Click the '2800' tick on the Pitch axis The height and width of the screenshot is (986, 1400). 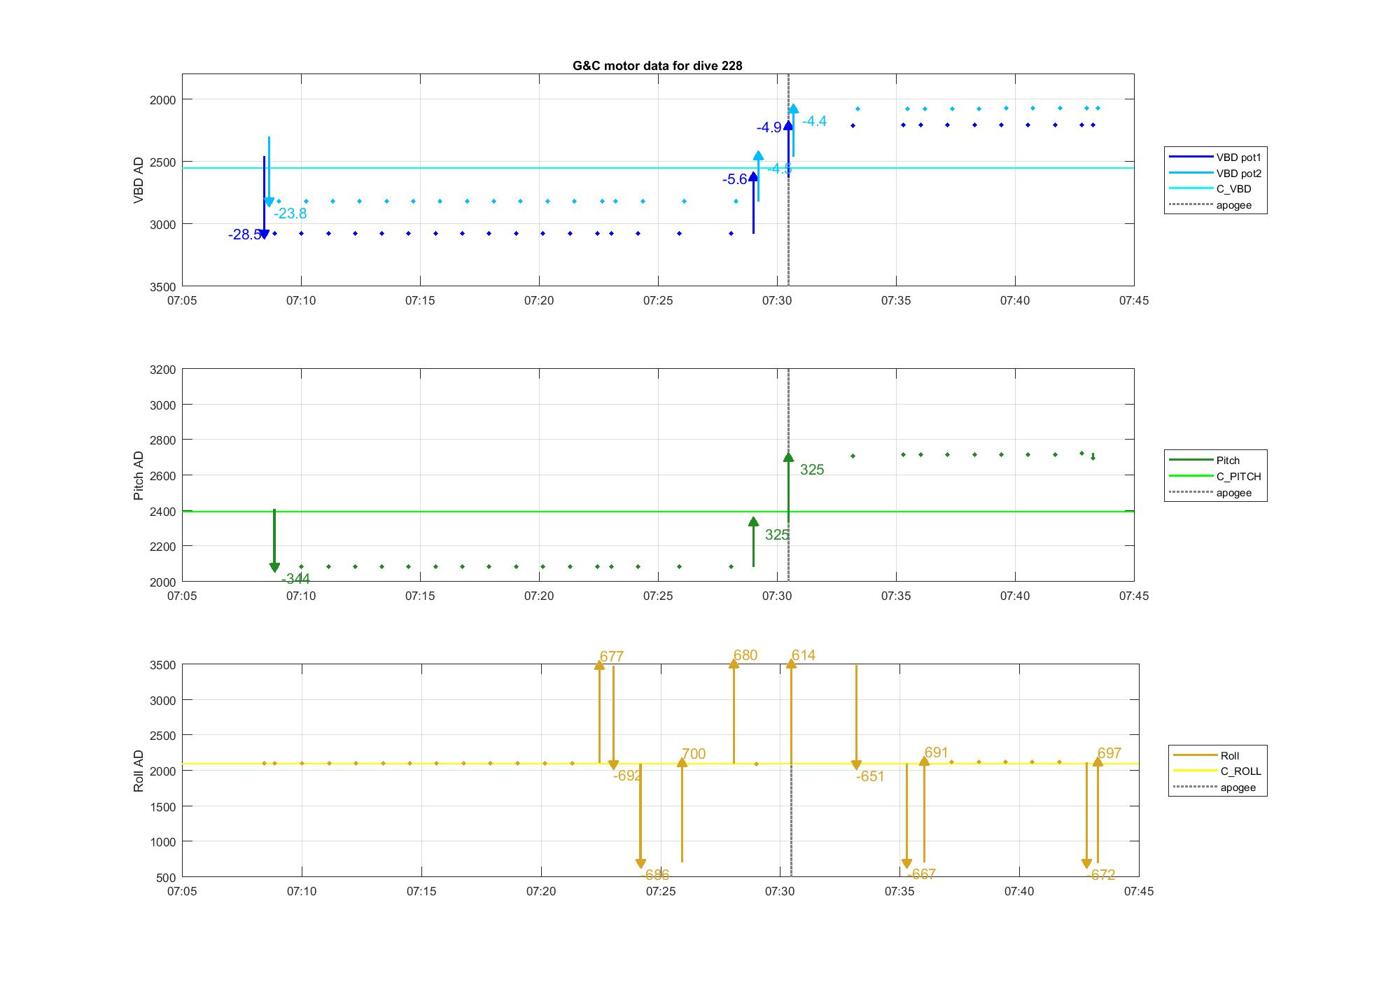162,440
